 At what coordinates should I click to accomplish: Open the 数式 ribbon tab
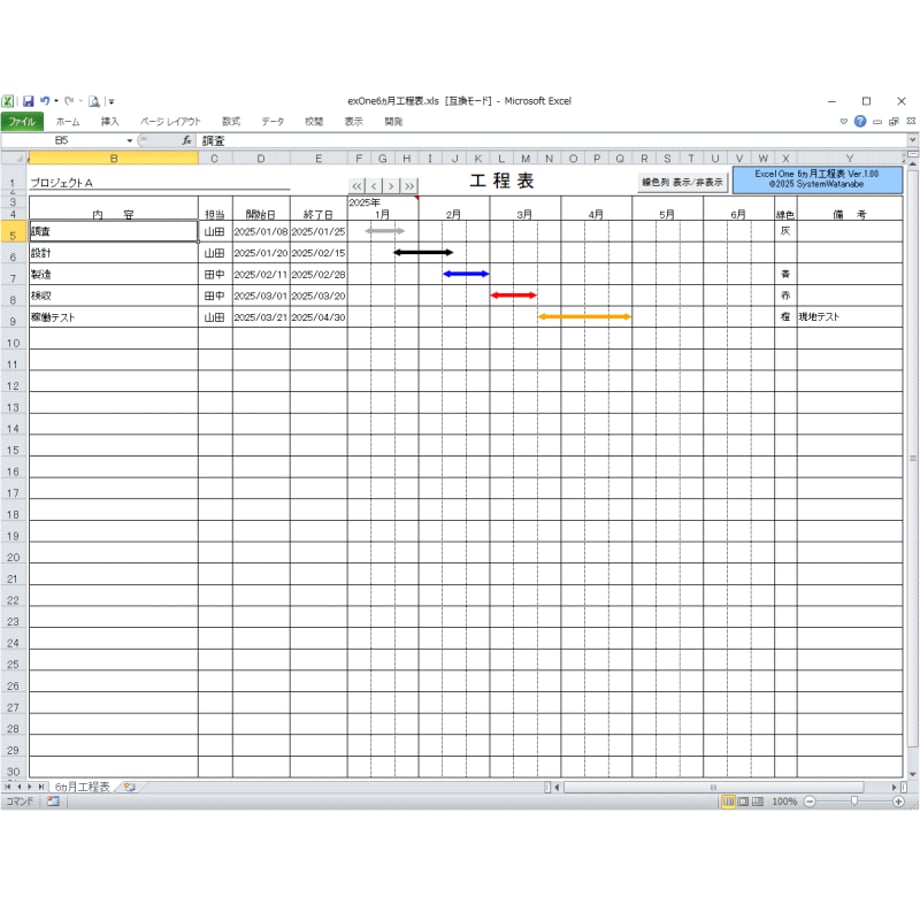coord(231,121)
